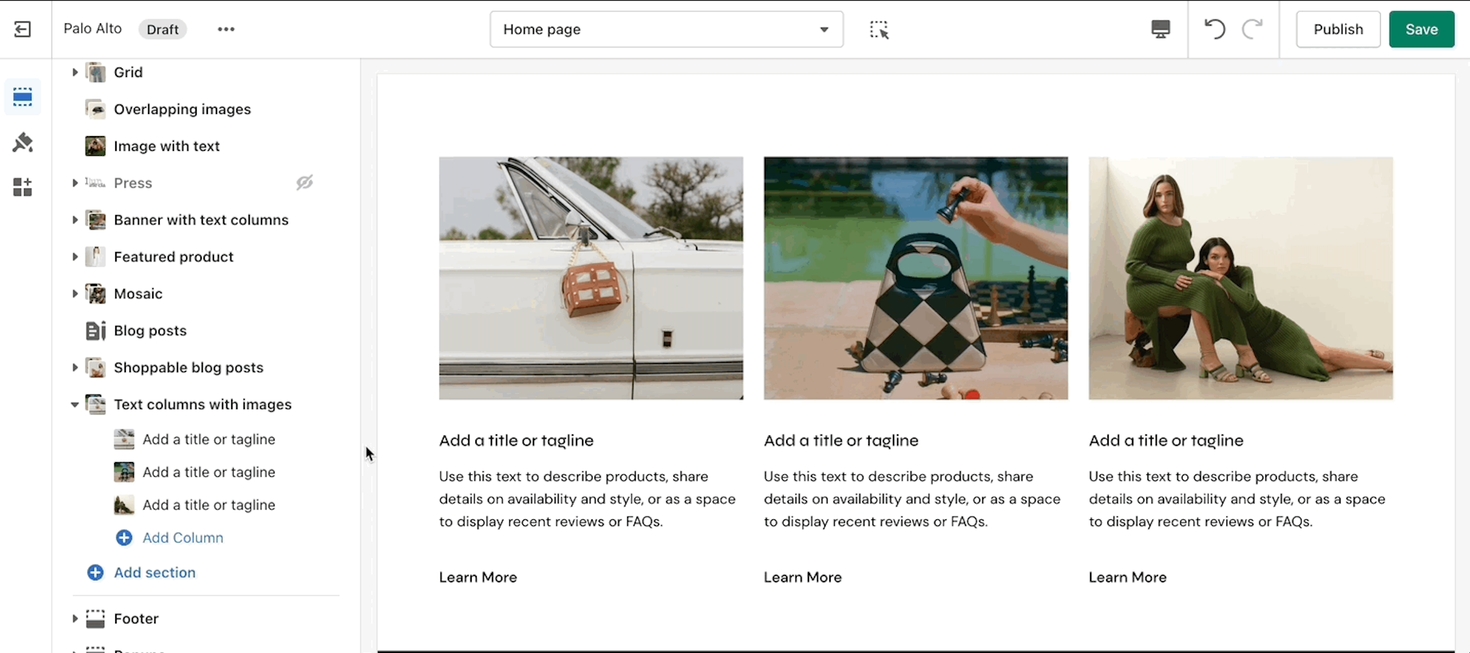Open Theme settings paintbrush icon
The width and height of the screenshot is (1470, 653).
pyautogui.click(x=22, y=143)
